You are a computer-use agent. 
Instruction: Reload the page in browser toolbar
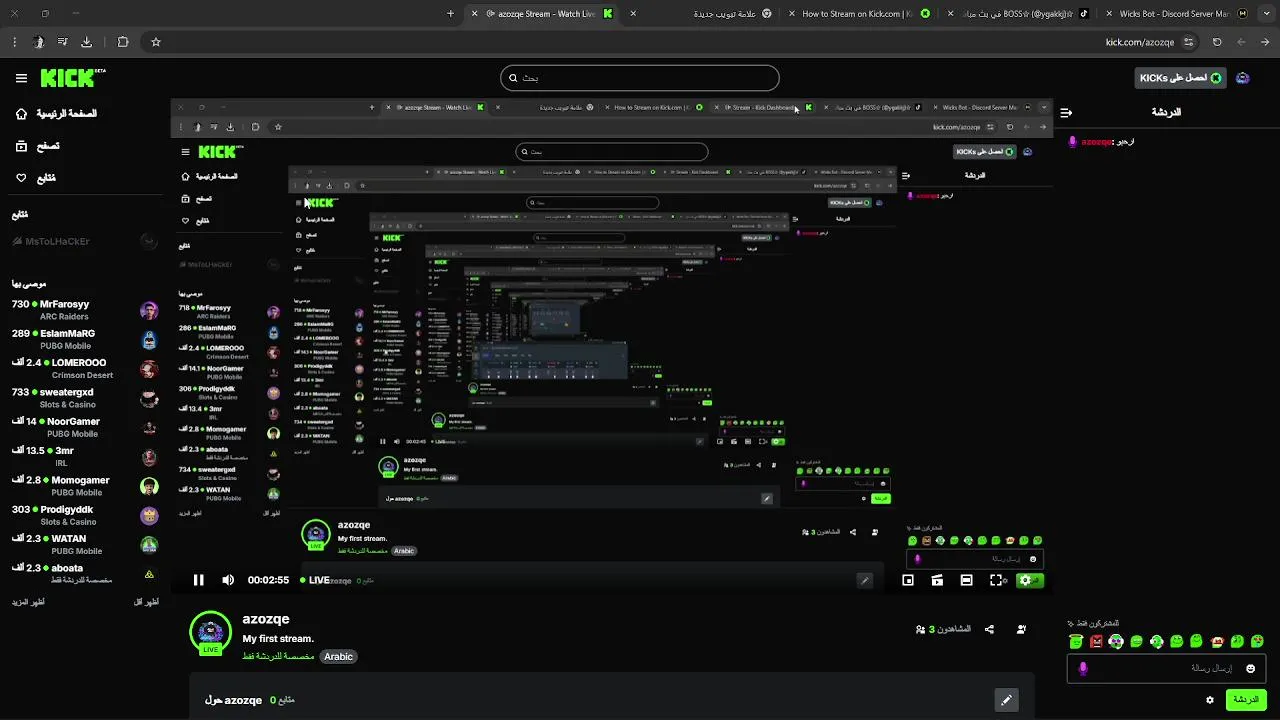[1217, 42]
